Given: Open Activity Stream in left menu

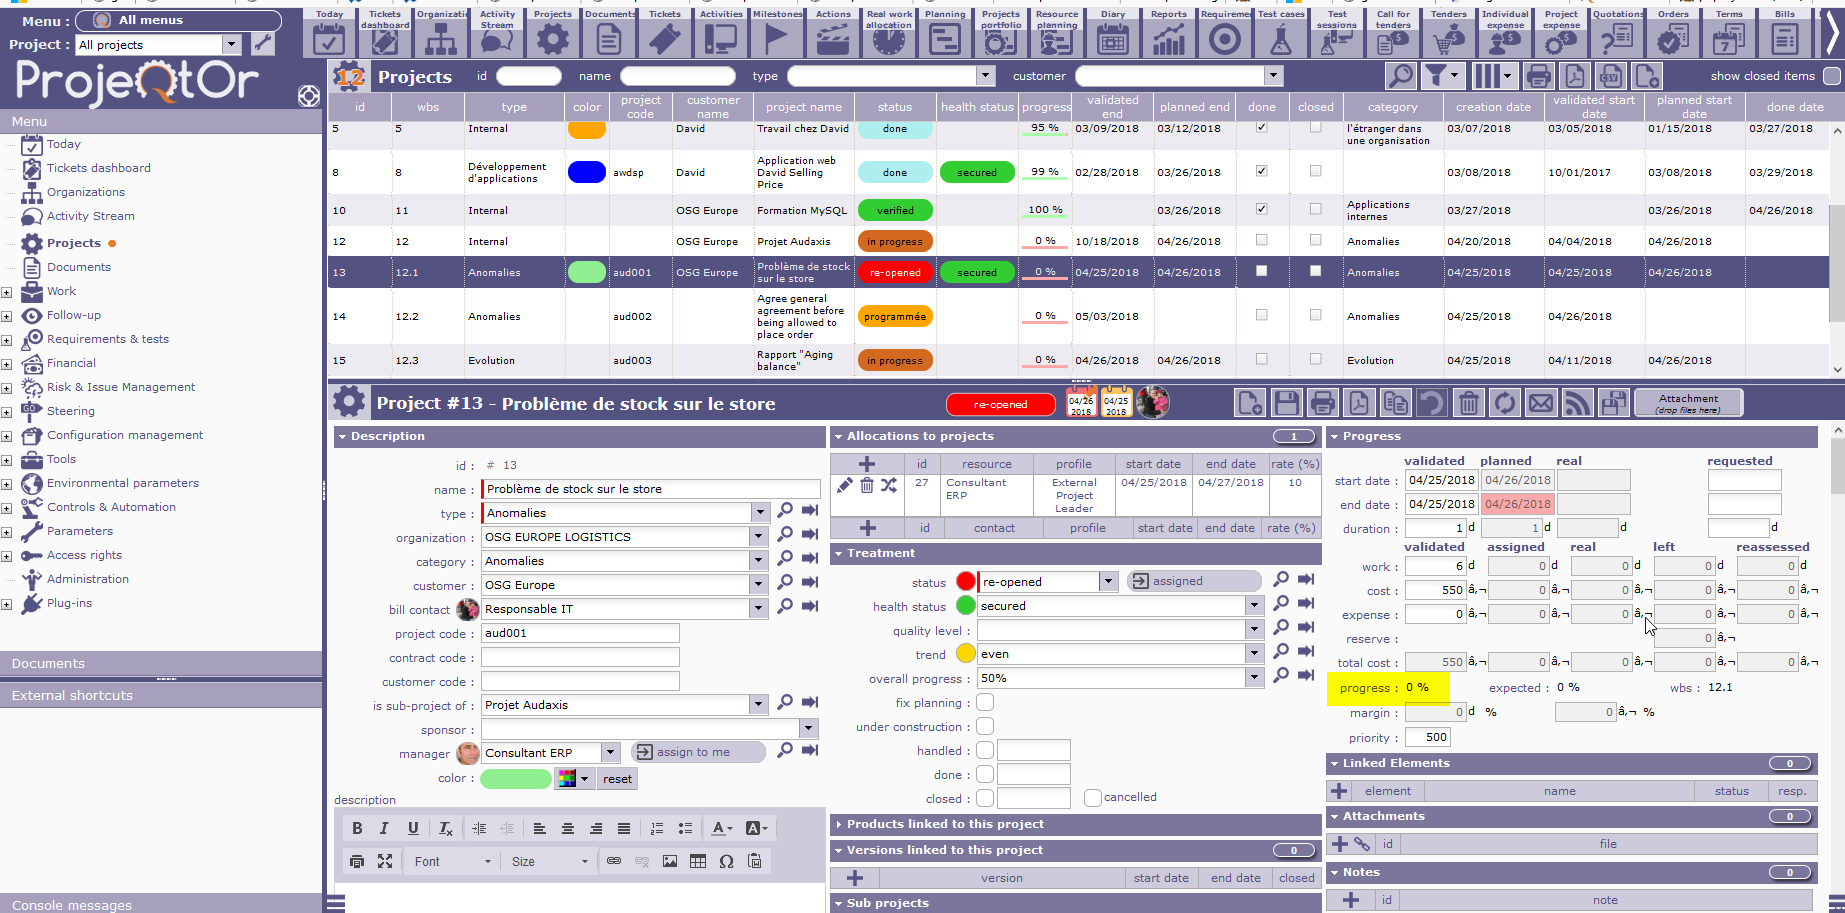Looking at the screenshot, I should click(x=90, y=216).
